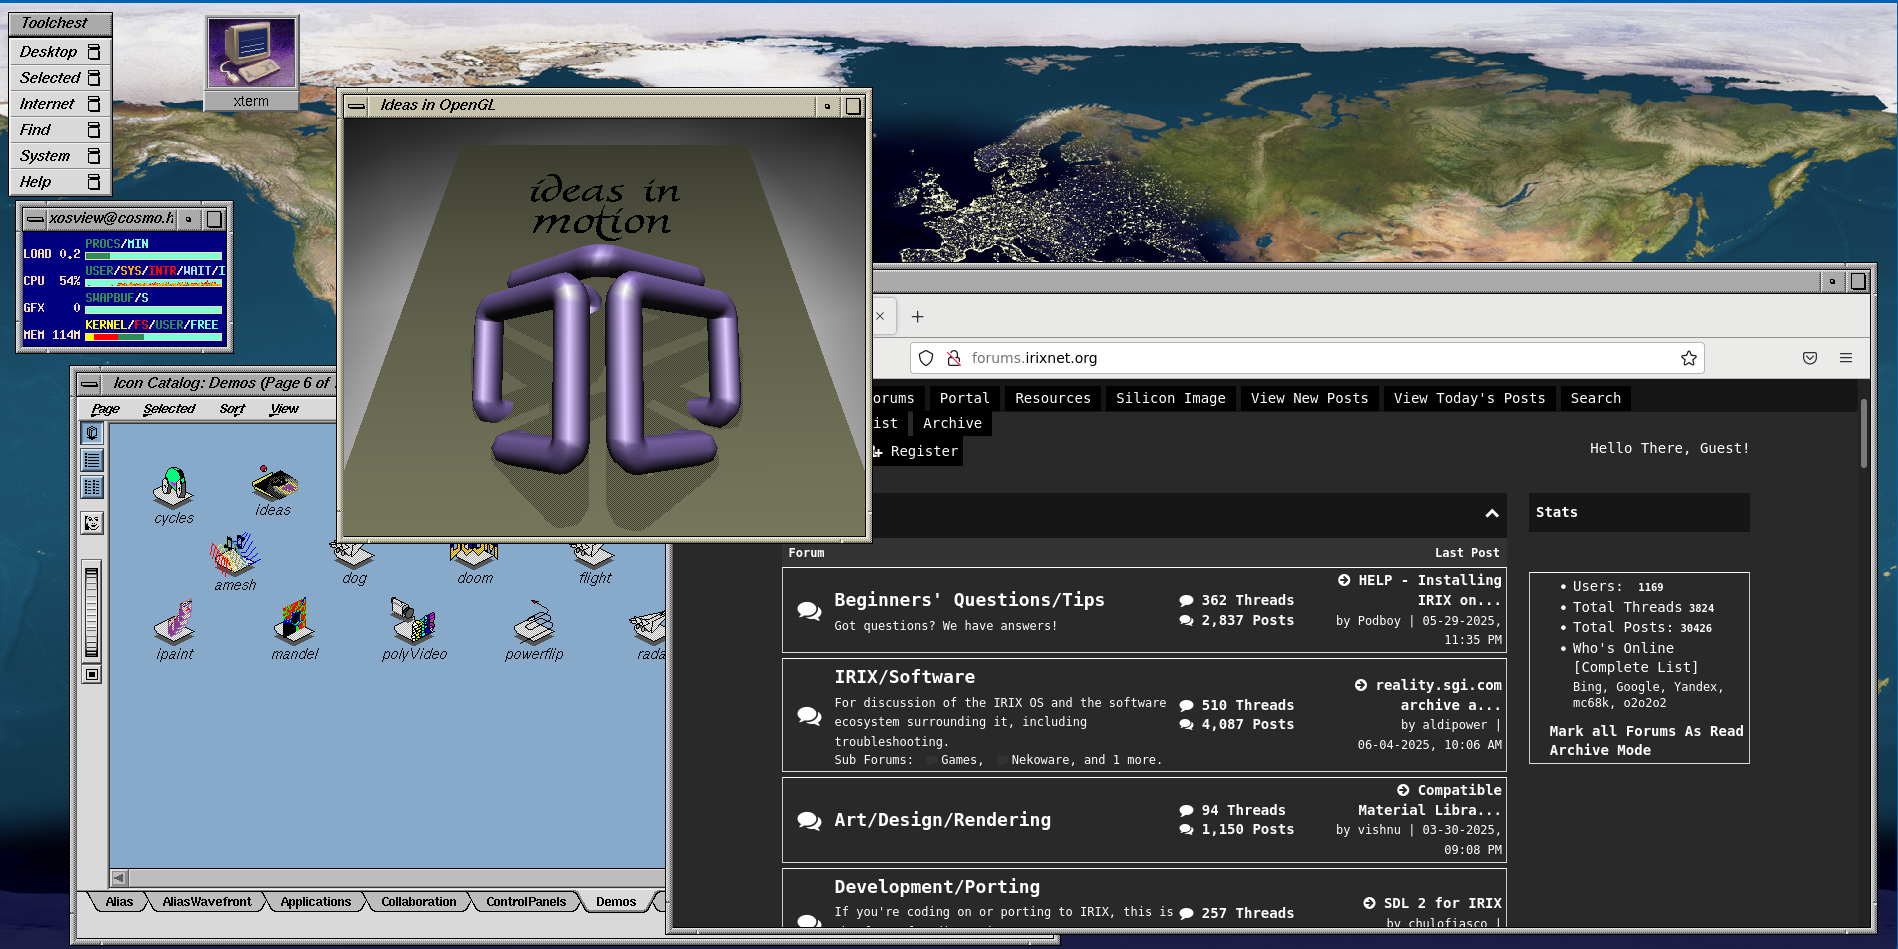The image size is (1898, 949).
Task: Click the View New Posts button
Action: 1308,398
